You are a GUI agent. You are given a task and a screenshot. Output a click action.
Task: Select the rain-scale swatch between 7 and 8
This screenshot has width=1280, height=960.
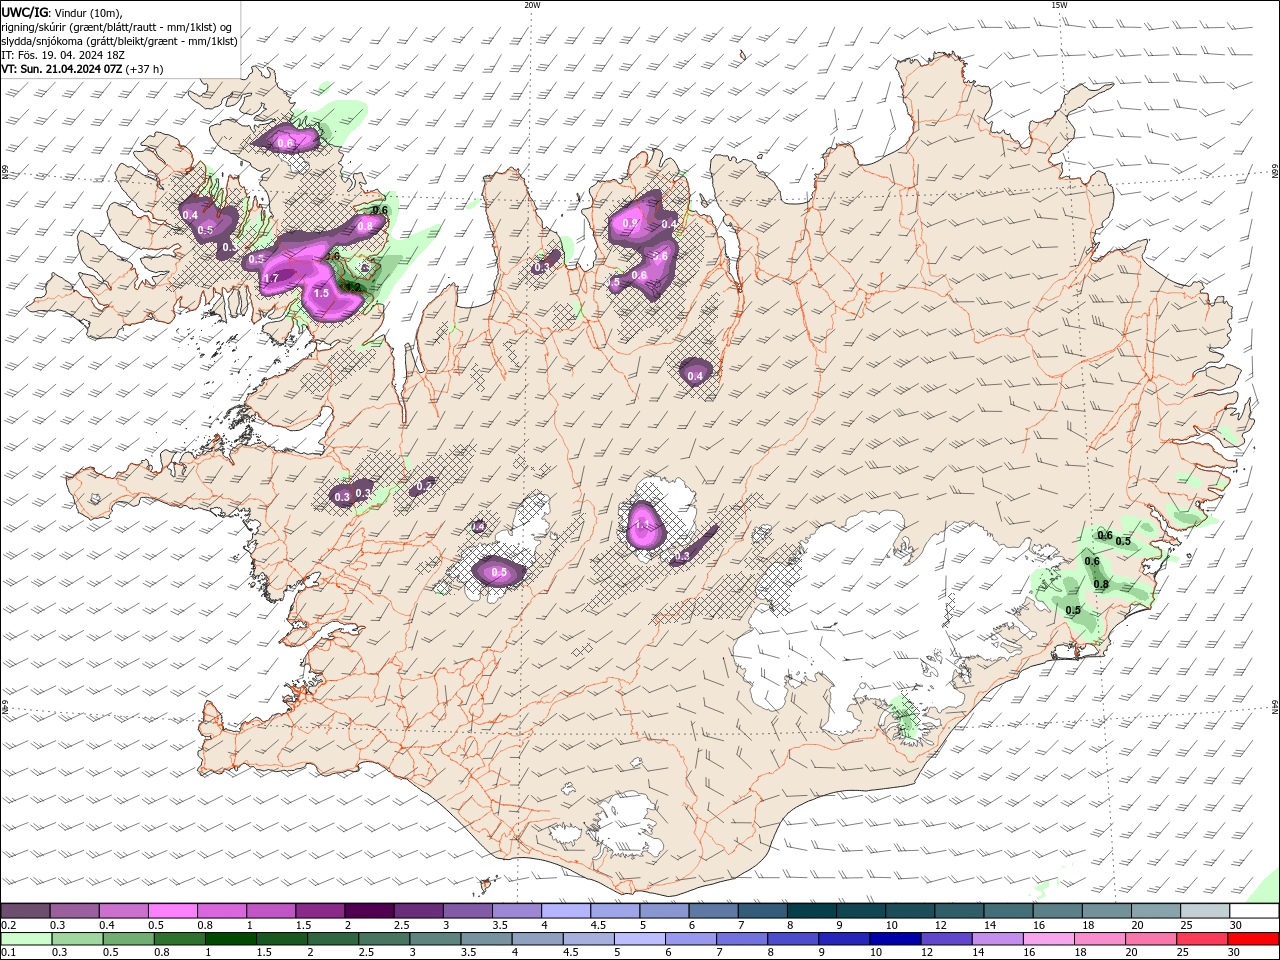click(x=741, y=939)
